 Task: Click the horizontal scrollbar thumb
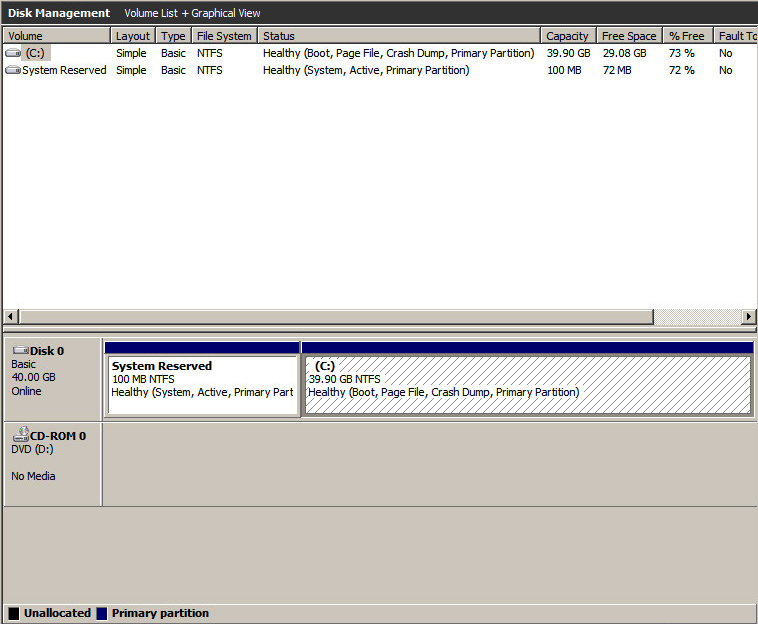click(336, 317)
